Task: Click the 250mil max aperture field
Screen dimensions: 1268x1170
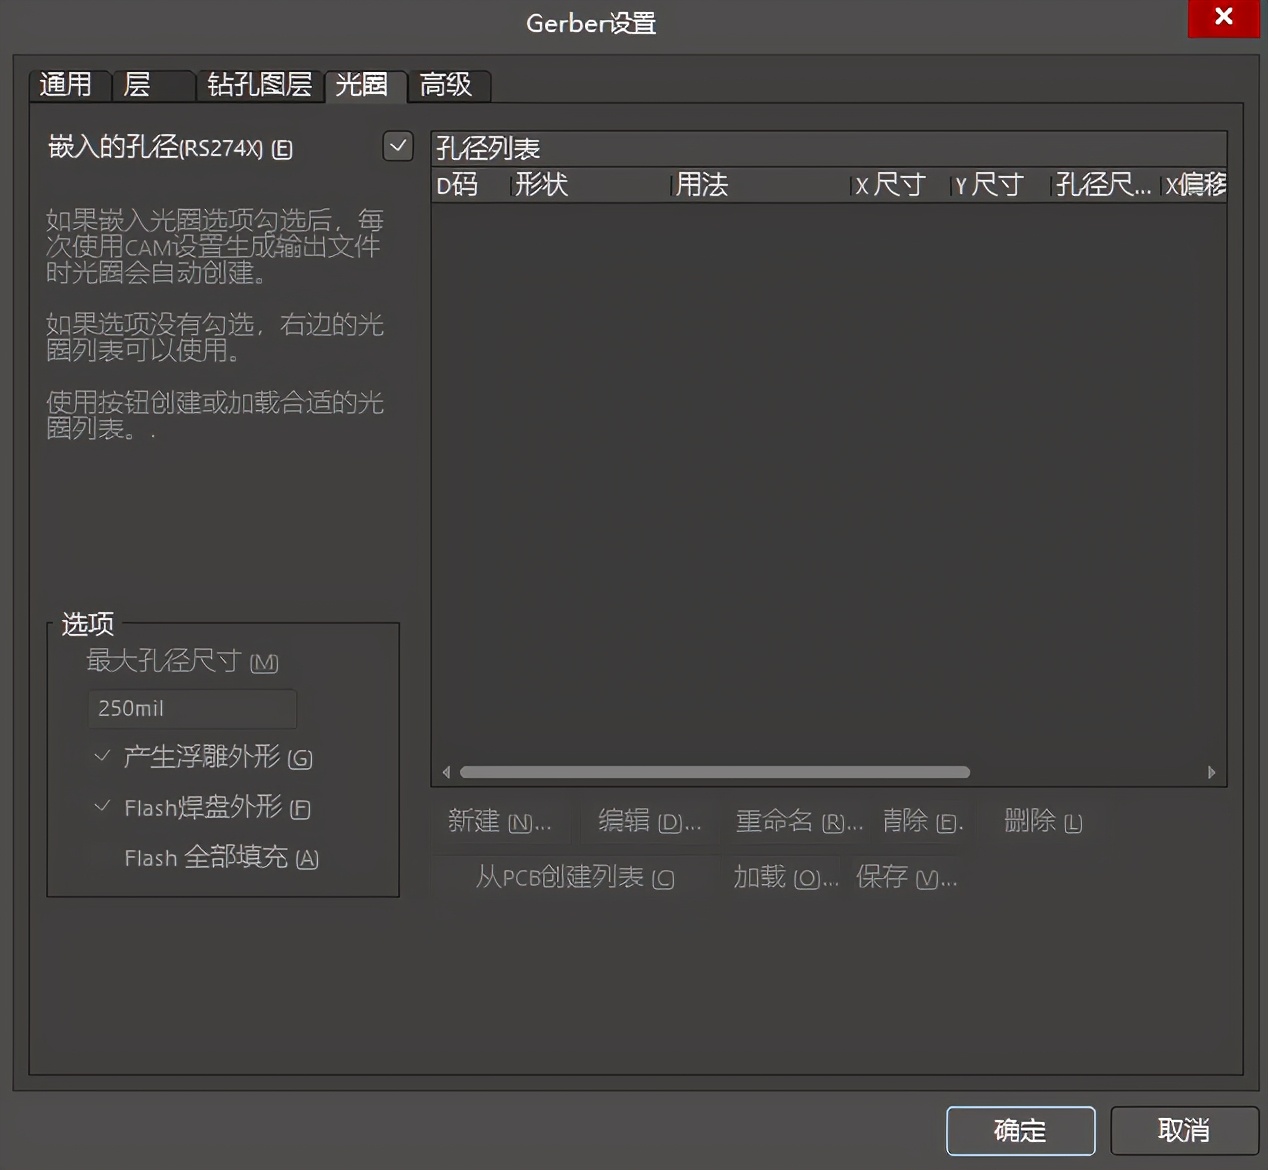Action: [x=191, y=708]
